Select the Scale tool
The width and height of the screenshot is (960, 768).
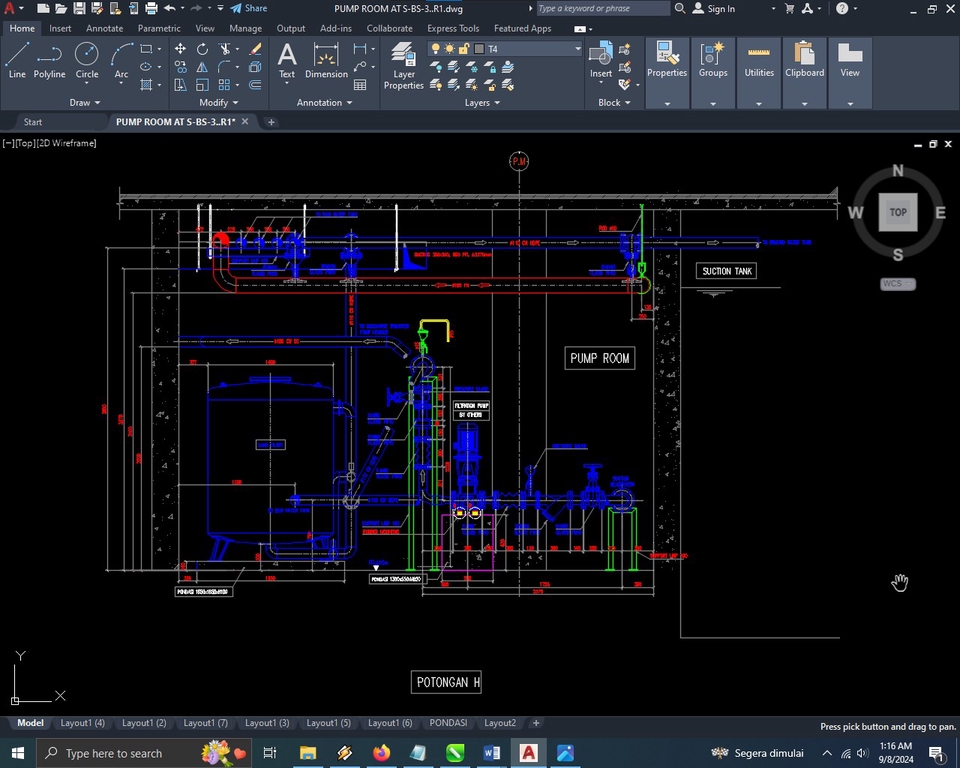202,85
